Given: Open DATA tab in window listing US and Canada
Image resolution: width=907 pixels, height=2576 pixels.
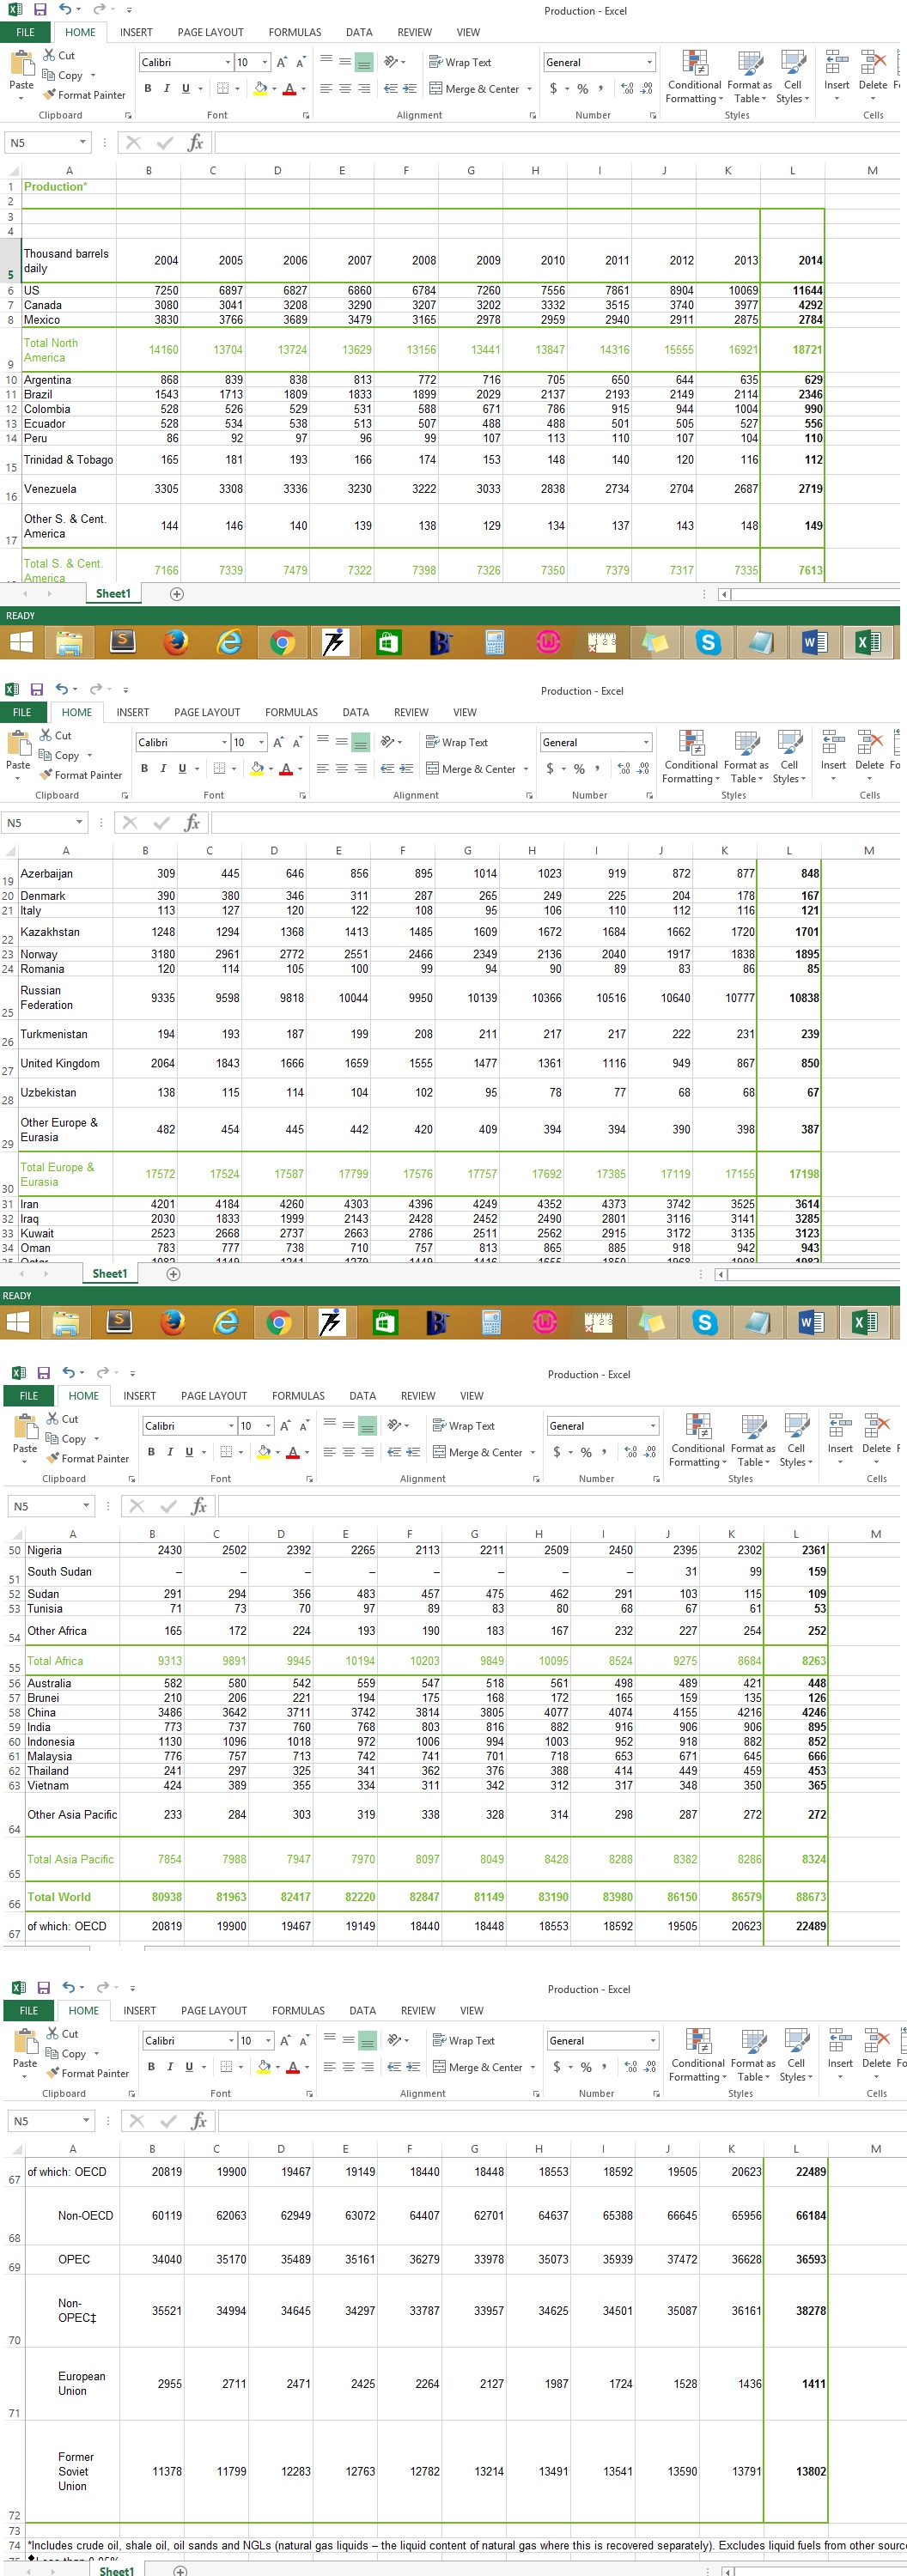Looking at the screenshot, I should (x=359, y=32).
